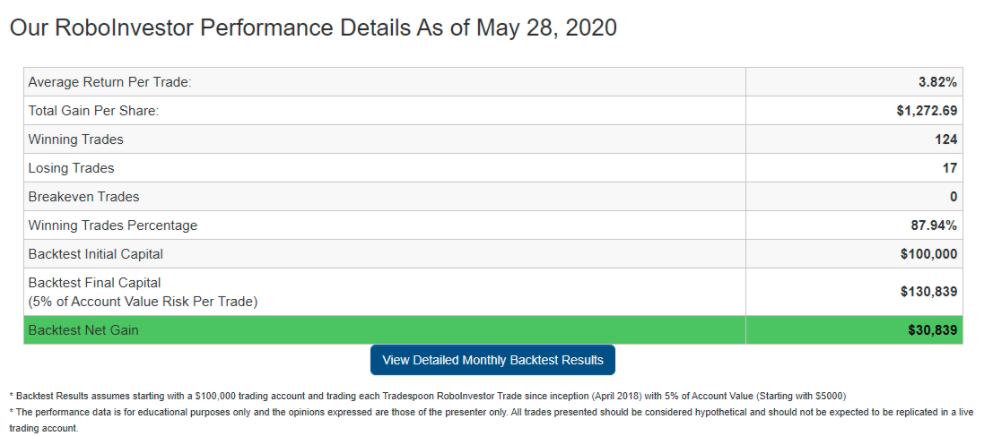This screenshot has height=439, width=987.
Task: Click the $100,000 initial capital value
Action: click(x=929, y=254)
